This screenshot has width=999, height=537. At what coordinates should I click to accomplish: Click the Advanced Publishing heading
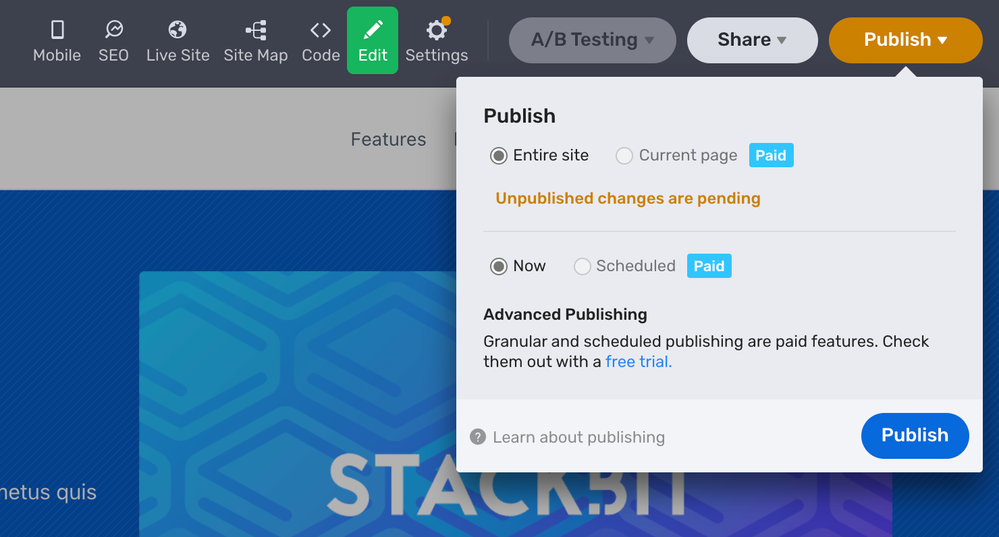point(565,315)
